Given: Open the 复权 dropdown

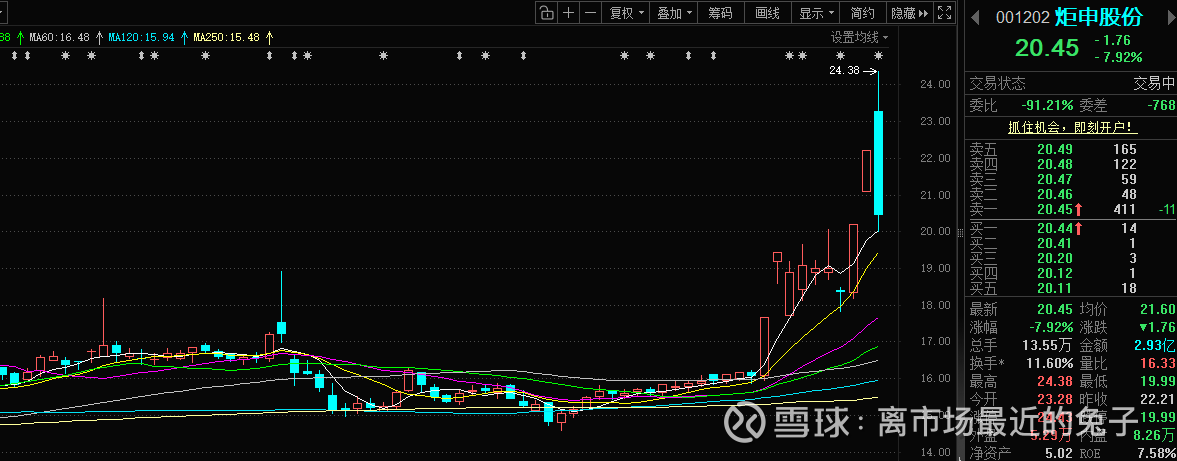Looking at the screenshot, I should coord(626,12).
